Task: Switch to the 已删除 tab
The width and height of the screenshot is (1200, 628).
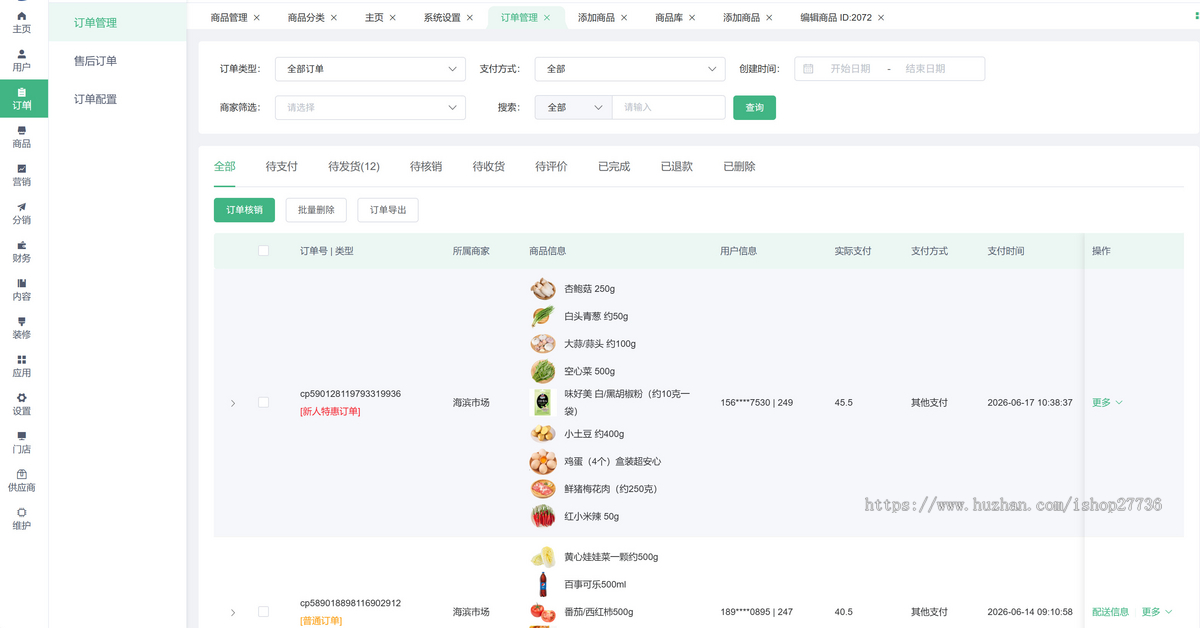Action: 739,167
